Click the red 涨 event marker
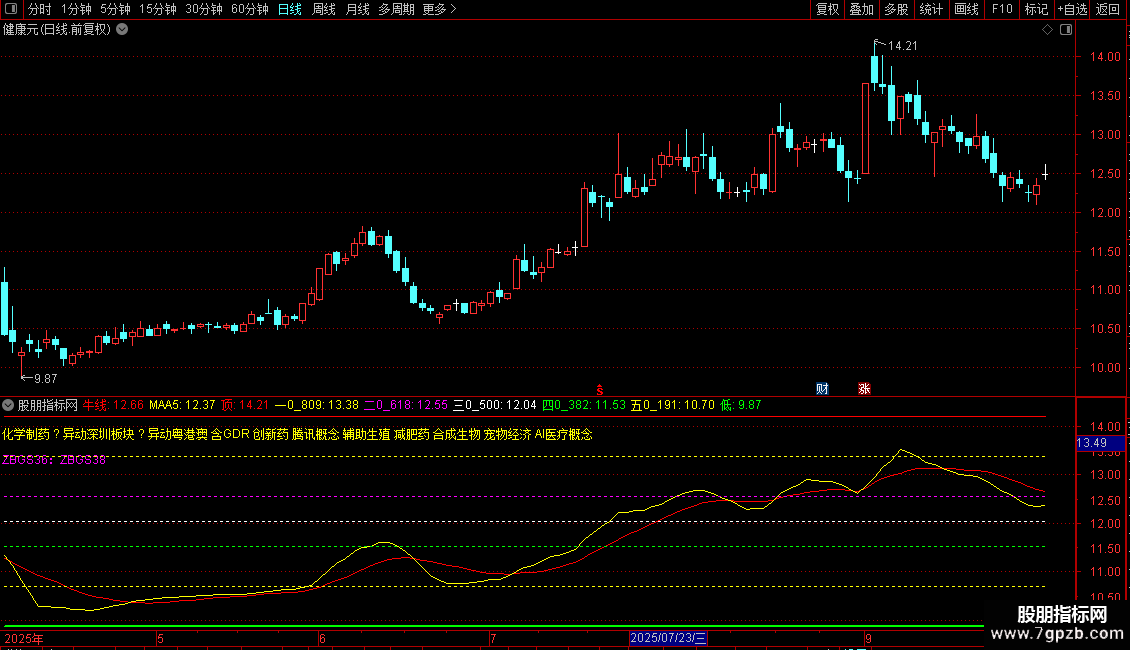The height and width of the screenshot is (650, 1130). coord(864,388)
